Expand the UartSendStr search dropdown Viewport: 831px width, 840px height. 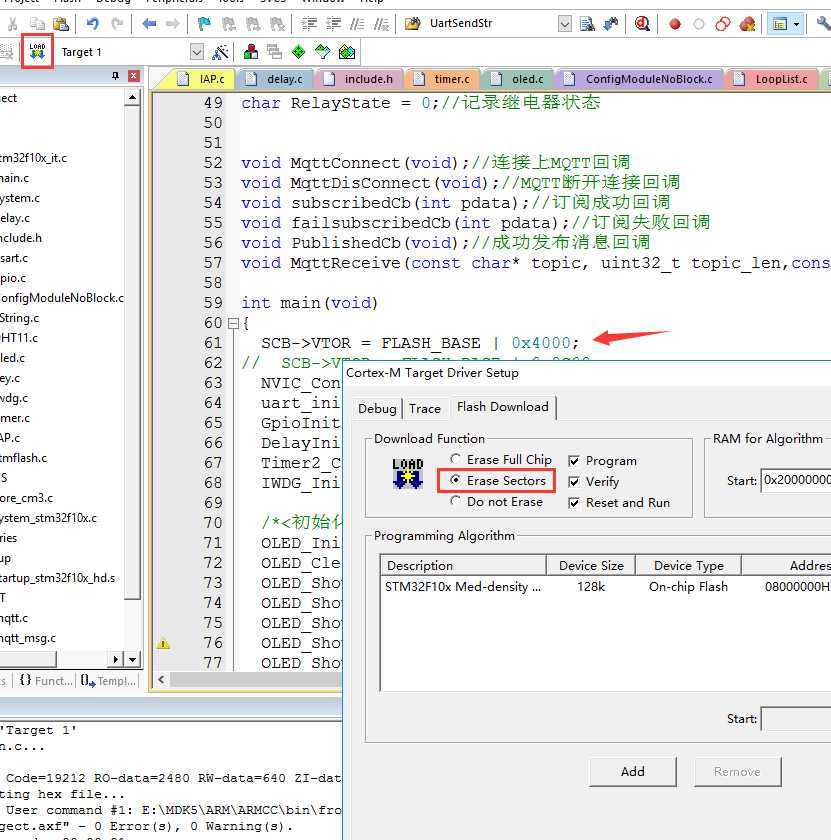coord(565,24)
